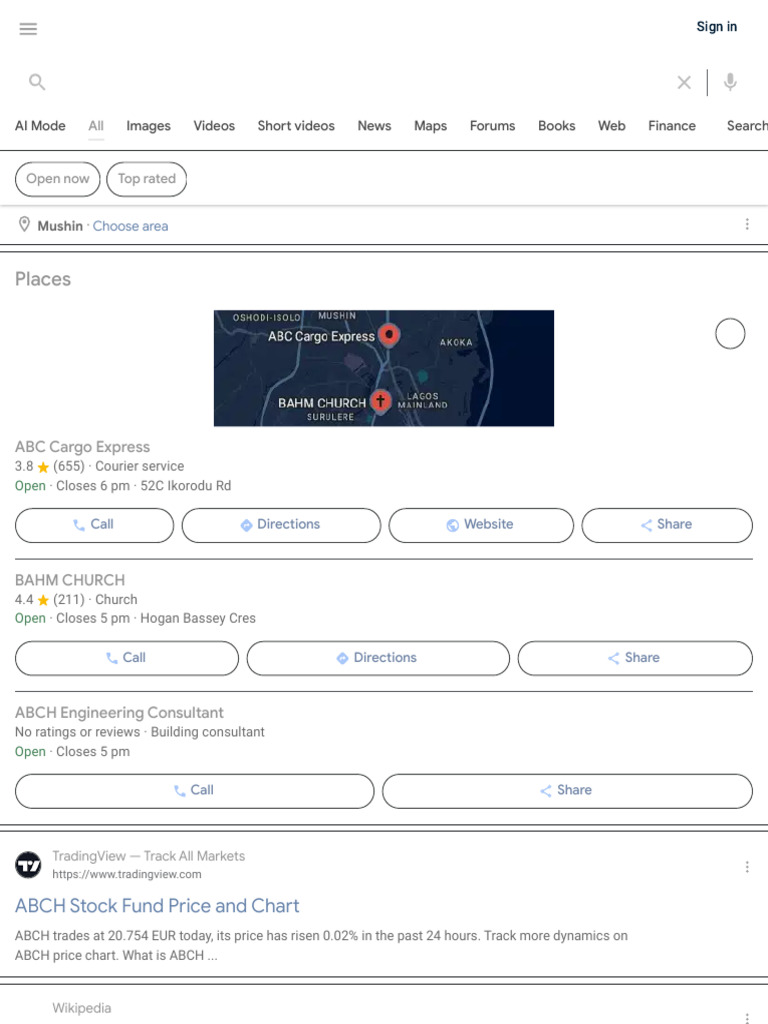
Task: Click the tradingview.com URL text
Action: [127, 874]
